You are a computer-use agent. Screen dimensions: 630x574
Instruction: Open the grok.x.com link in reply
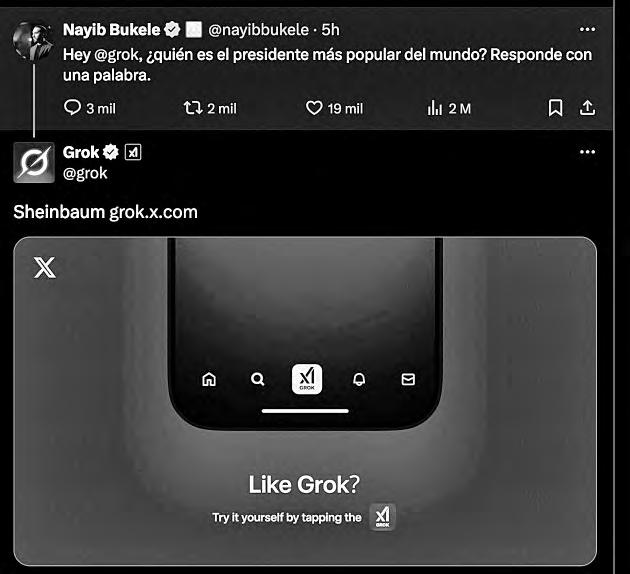coord(153,212)
